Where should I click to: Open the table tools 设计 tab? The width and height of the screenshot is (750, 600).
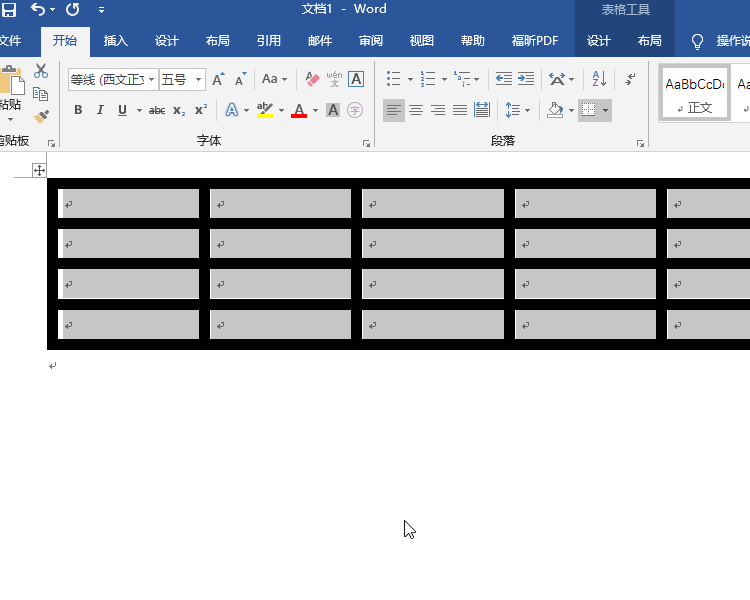click(598, 41)
